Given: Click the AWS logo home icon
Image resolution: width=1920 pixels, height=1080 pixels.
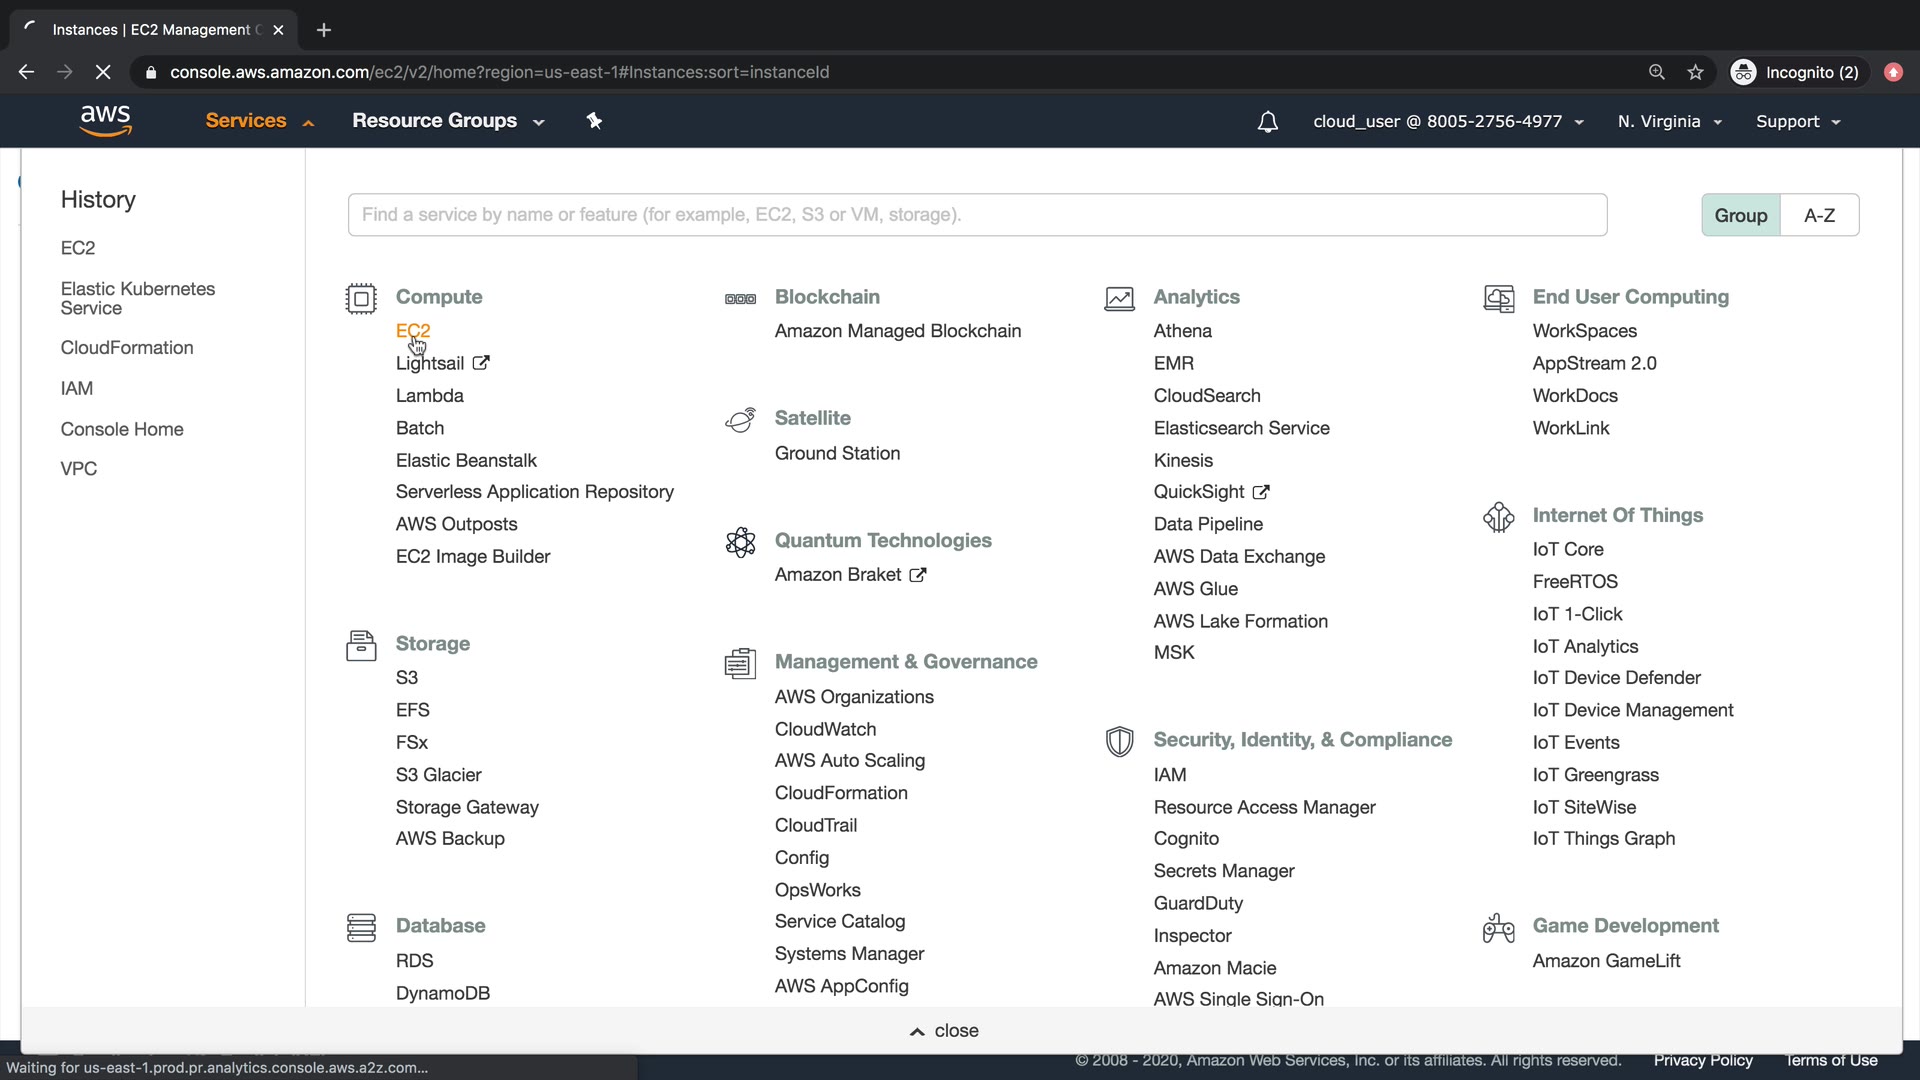Looking at the screenshot, I should point(105,120).
